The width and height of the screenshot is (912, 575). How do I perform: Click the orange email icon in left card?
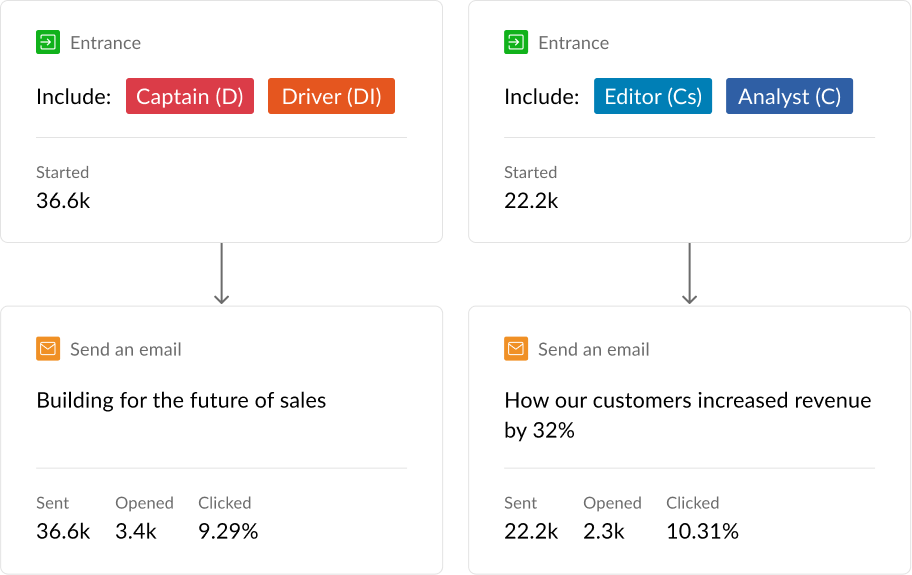pos(48,349)
